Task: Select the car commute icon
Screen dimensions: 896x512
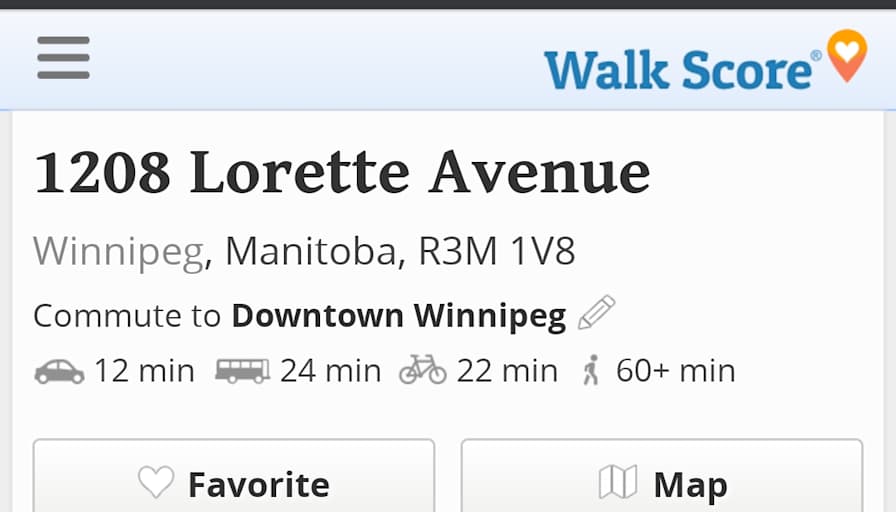Action: (59, 371)
